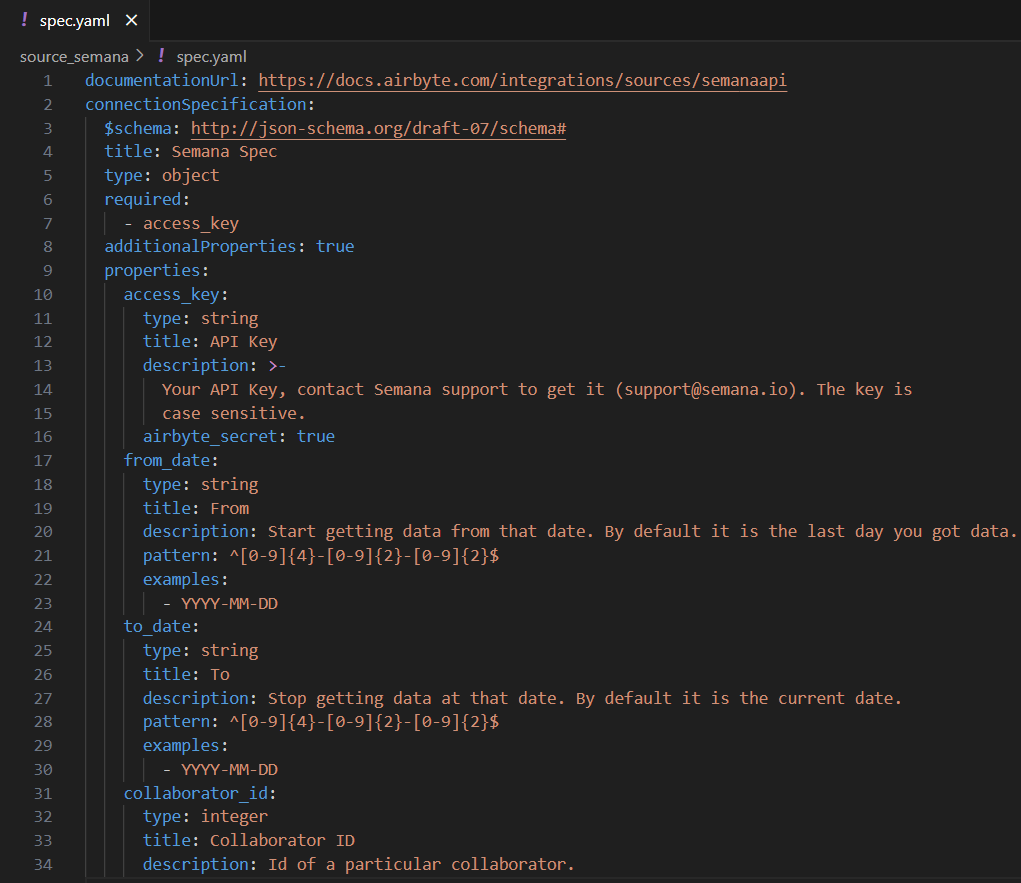Click line number 9 for properties
1021x883 pixels.
pyautogui.click(x=47, y=270)
